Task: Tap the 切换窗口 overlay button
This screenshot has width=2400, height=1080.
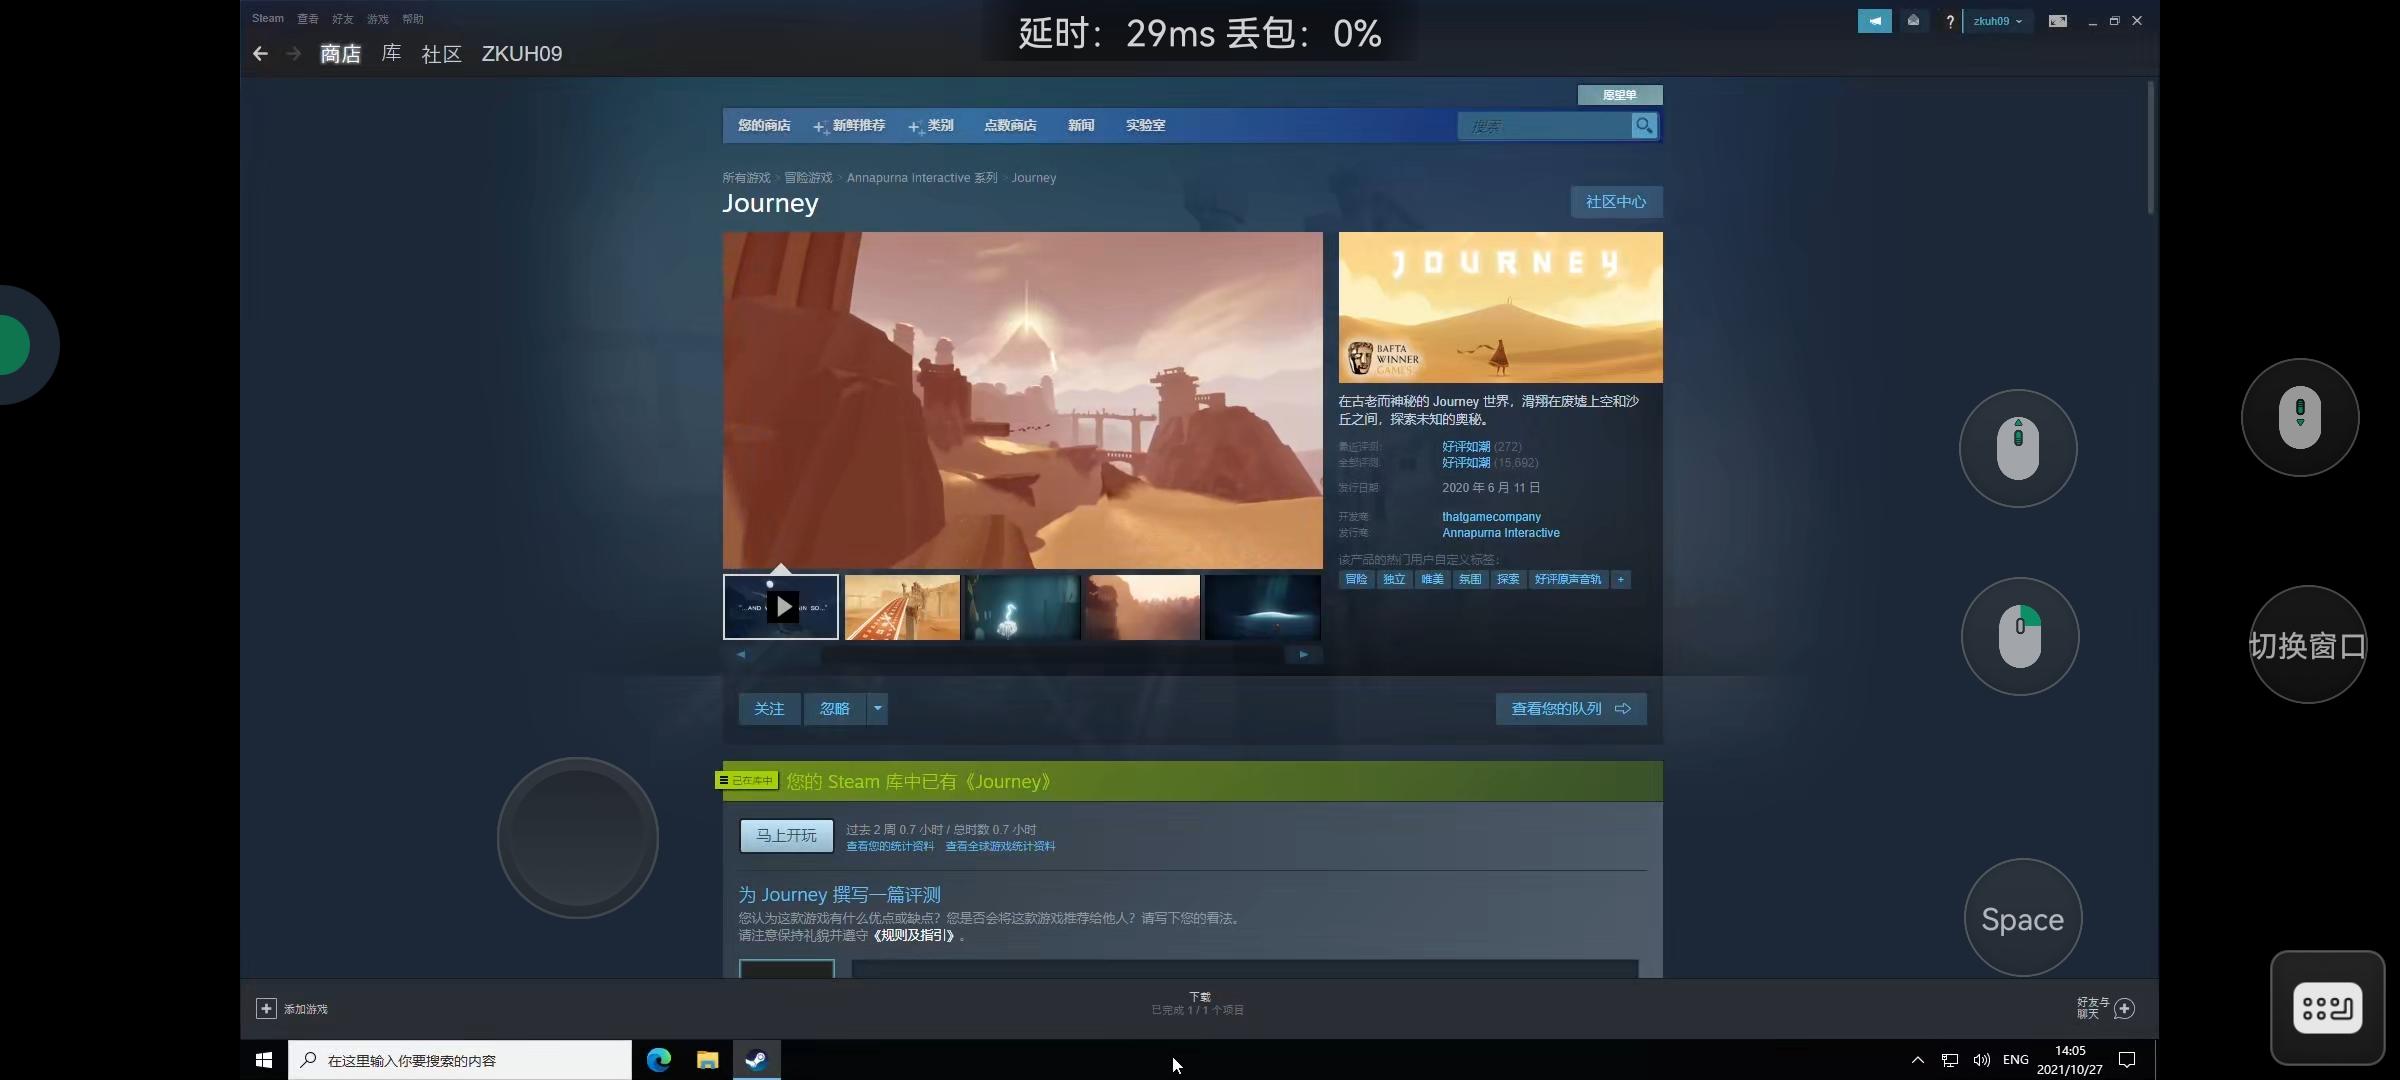Action: (x=2308, y=645)
